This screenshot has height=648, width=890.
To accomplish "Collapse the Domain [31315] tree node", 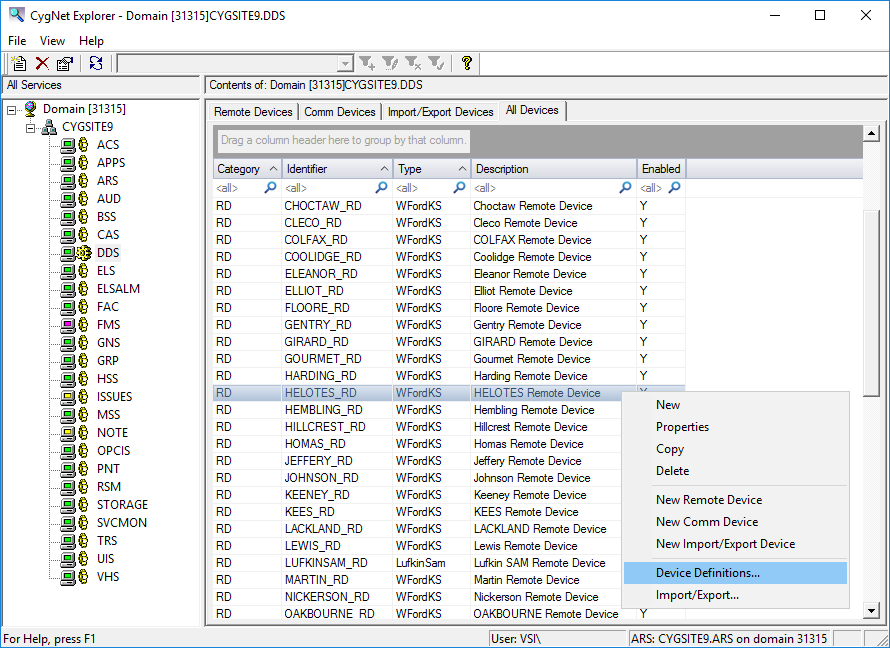I will [x=11, y=110].
